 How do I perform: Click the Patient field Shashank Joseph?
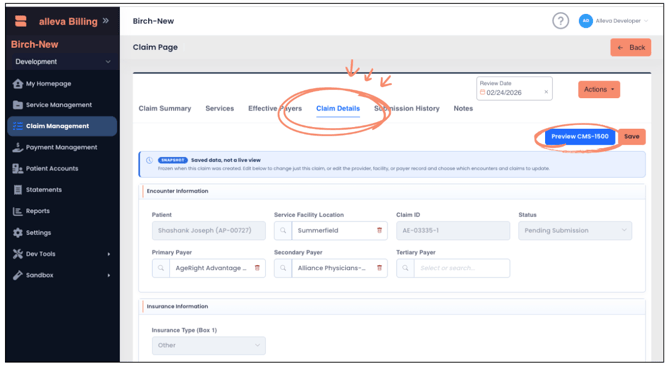pos(209,230)
